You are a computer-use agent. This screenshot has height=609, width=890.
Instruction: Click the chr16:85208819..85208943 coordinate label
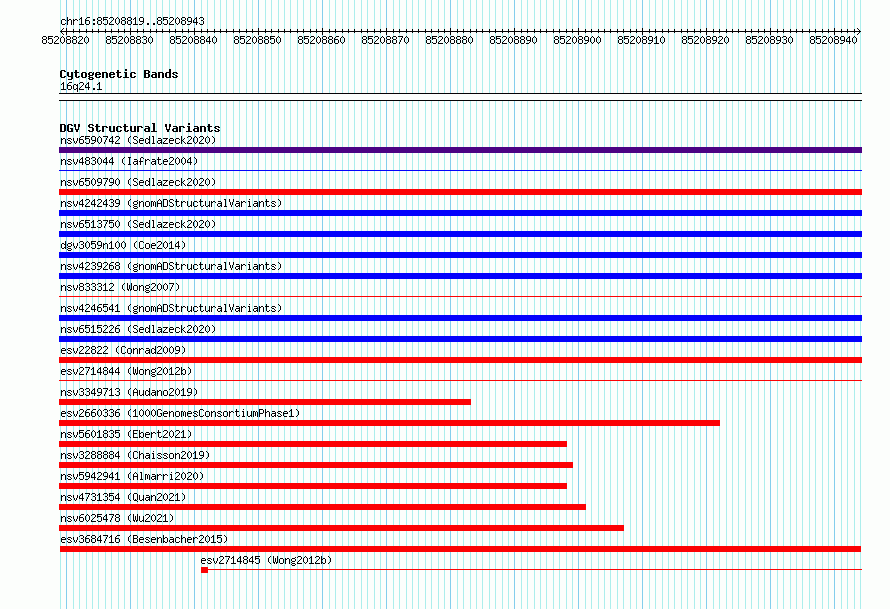[x=132, y=21]
